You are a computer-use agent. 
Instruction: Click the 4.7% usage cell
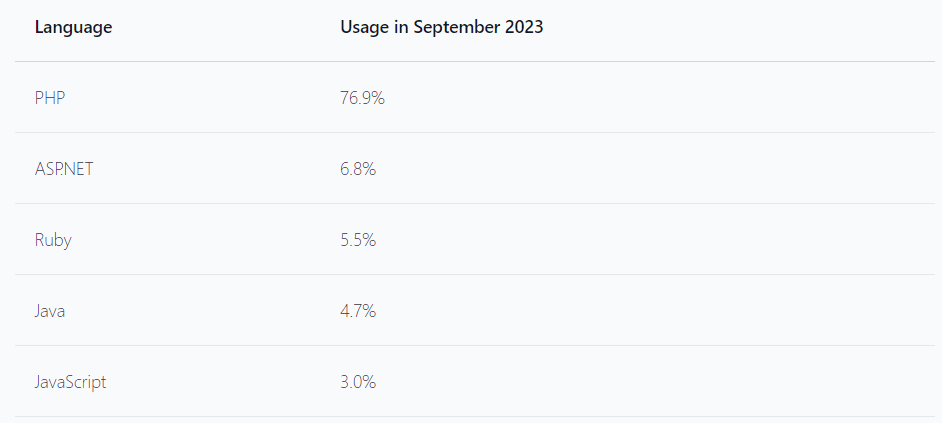(x=358, y=311)
